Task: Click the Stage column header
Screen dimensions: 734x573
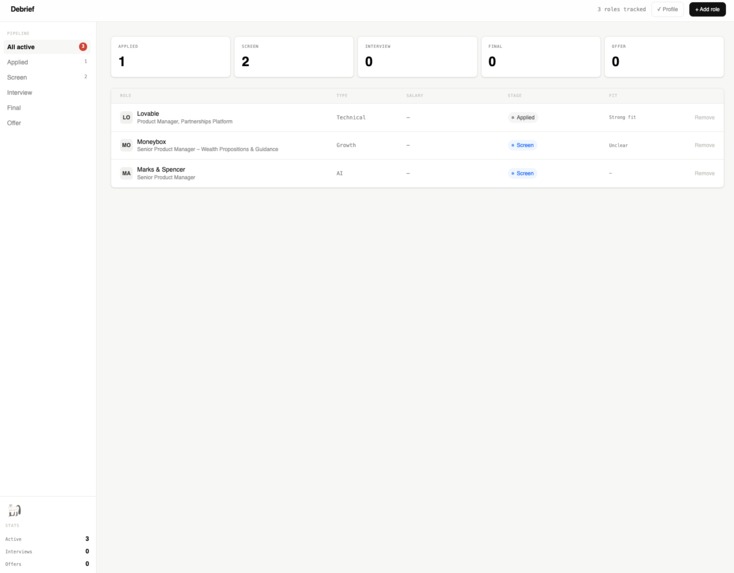Action: tap(515, 96)
